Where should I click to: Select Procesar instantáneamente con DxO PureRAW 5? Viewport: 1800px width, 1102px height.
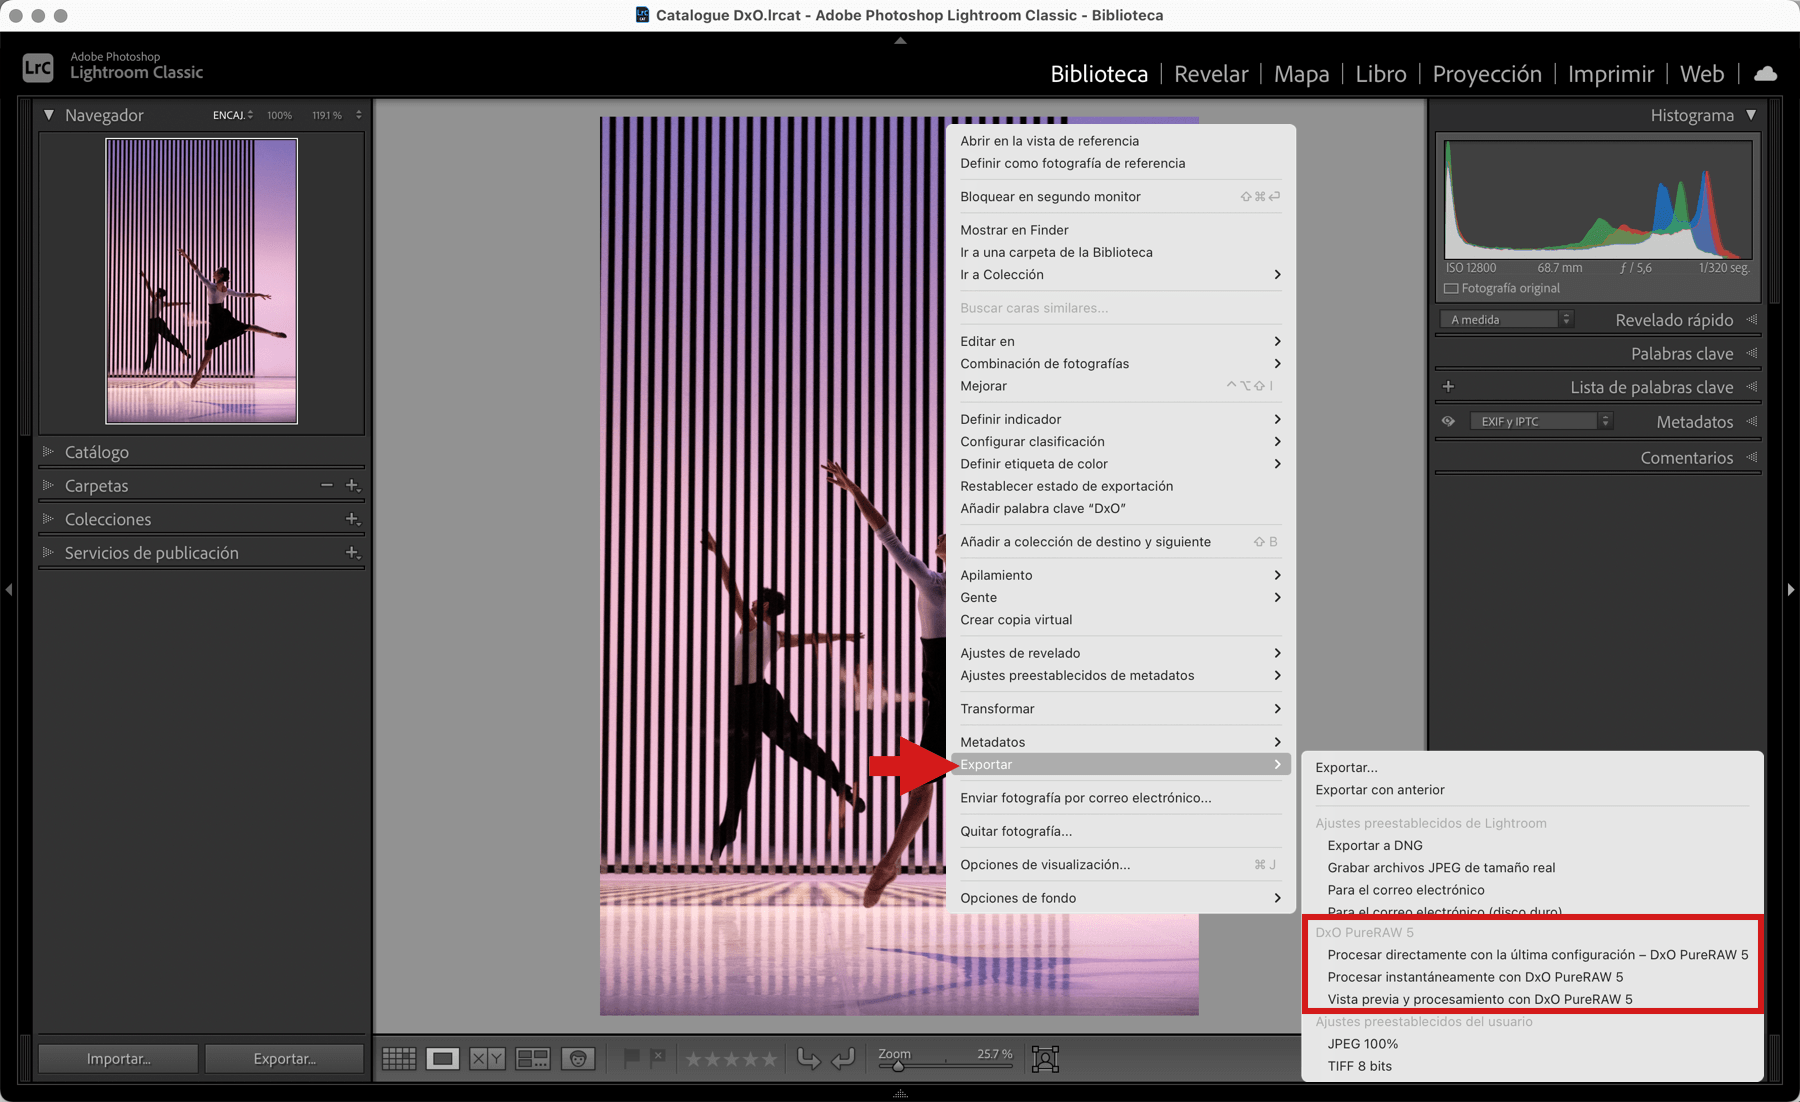pyautogui.click(x=1532, y=976)
